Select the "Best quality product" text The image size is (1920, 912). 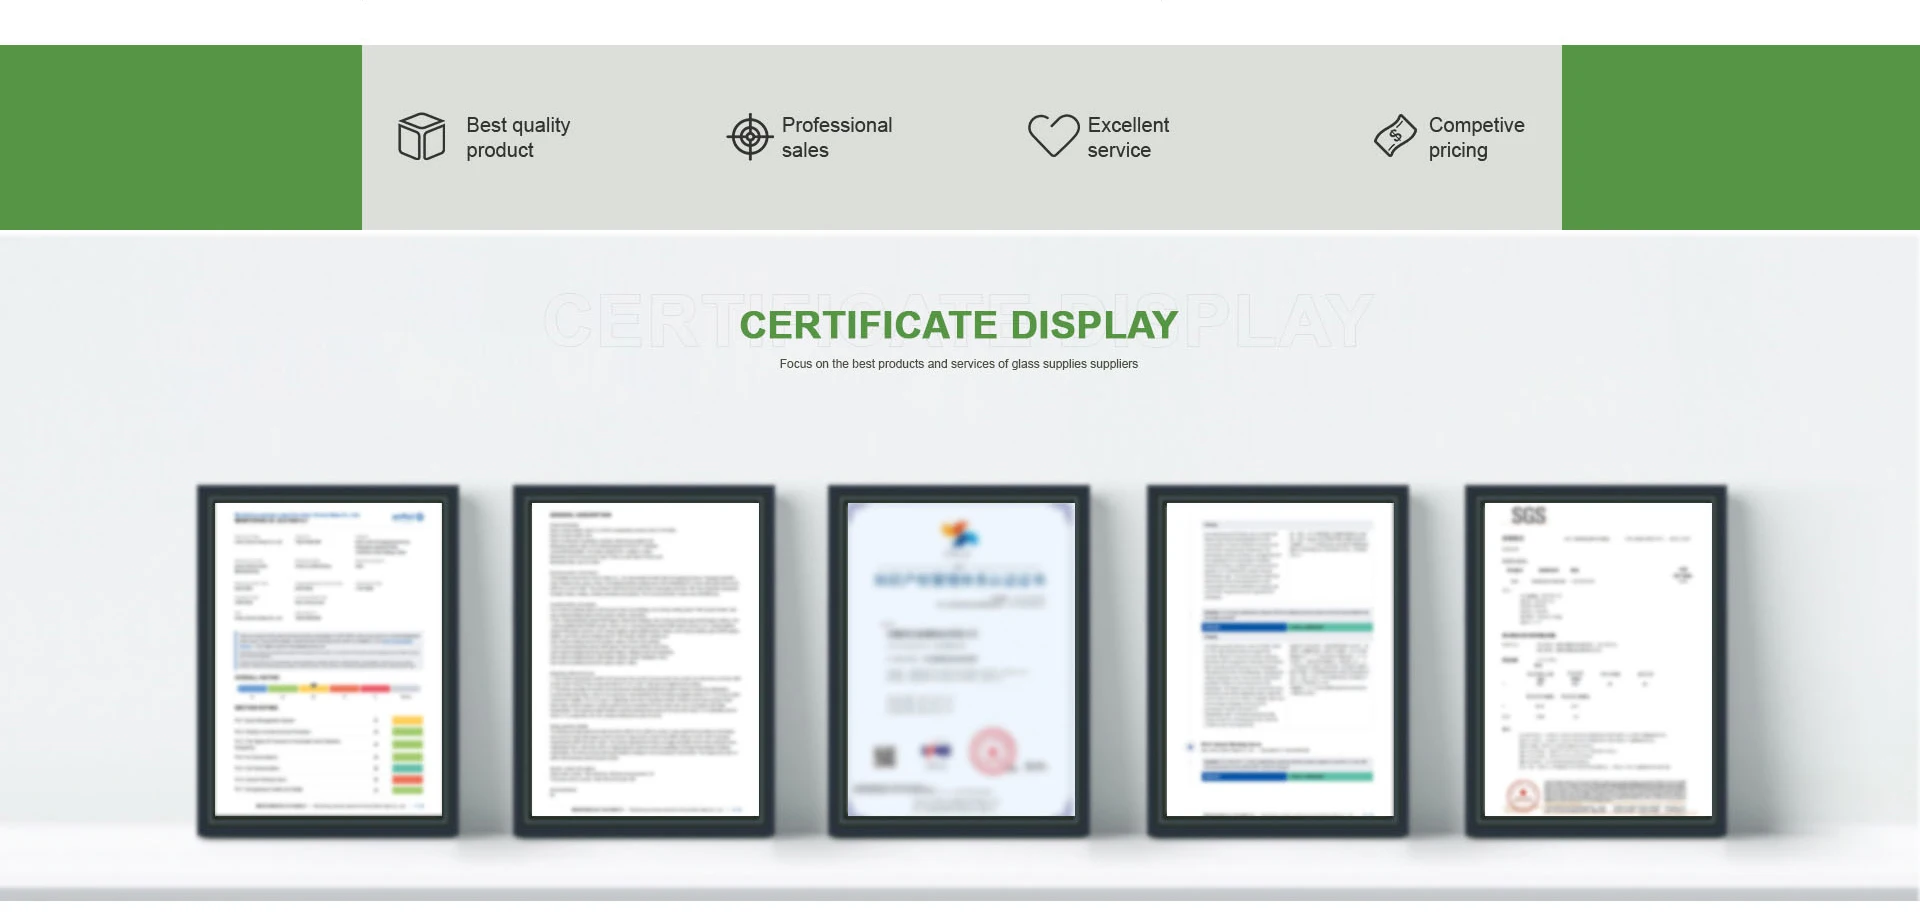click(x=518, y=138)
